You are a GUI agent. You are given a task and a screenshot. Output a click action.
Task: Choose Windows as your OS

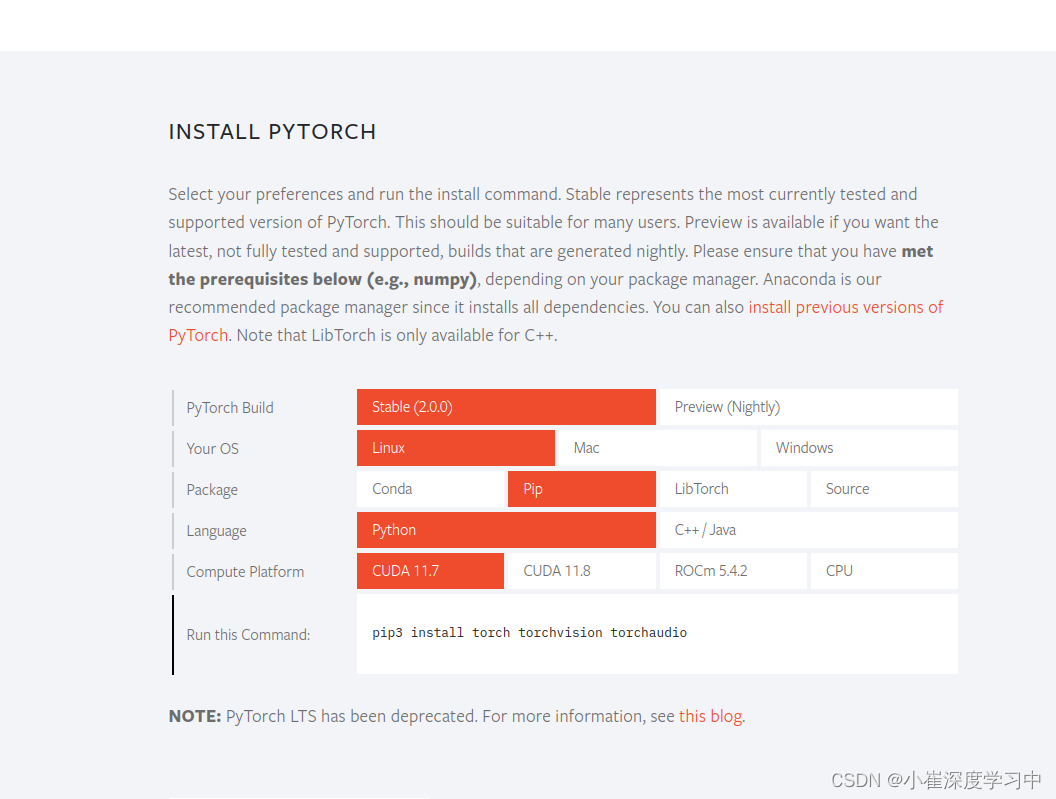858,447
